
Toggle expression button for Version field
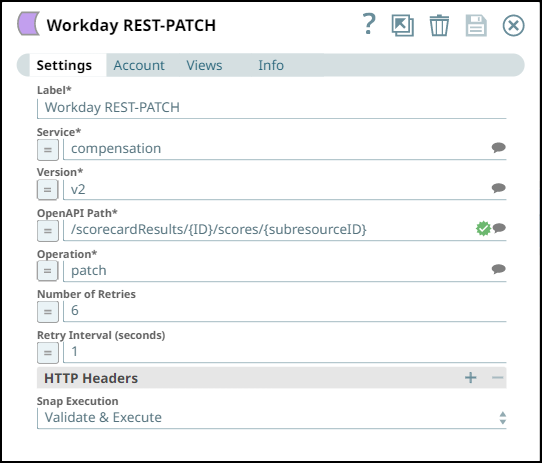[48, 190]
